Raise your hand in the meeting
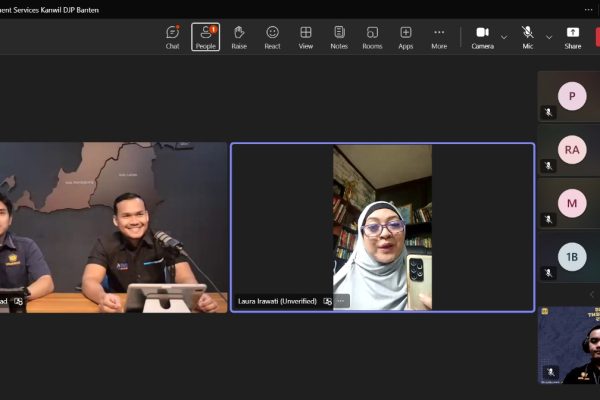This screenshot has height=400, width=600. point(239,37)
